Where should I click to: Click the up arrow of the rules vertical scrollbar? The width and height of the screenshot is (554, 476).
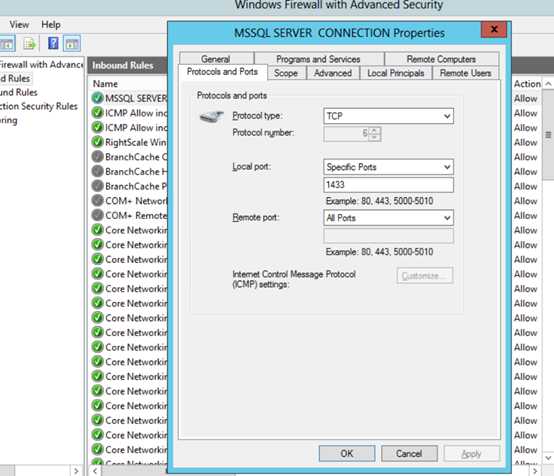[x=548, y=84]
